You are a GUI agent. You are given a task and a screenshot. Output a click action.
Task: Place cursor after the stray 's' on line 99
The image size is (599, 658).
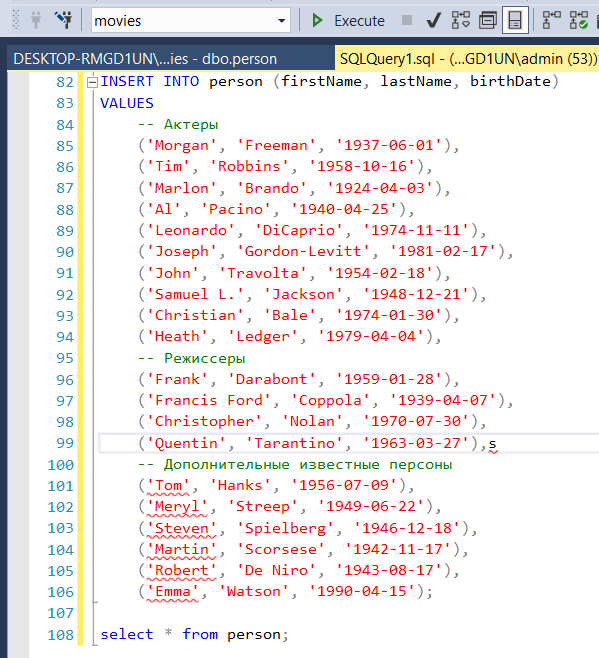(497, 443)
